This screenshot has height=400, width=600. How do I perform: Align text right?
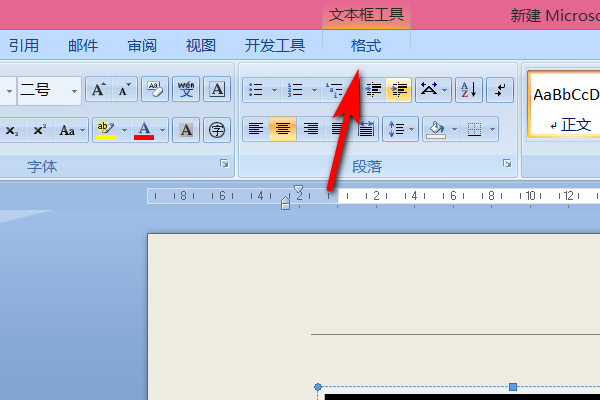pyautogui.click(x=310, y=129)
